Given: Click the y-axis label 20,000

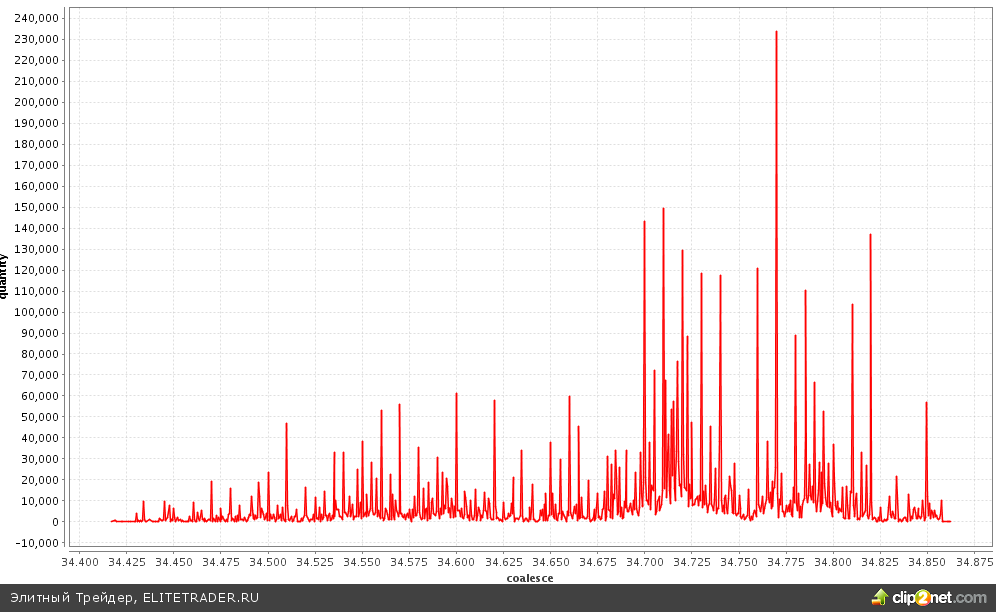Looking at the screenshot, I should (x=39, y=480).
